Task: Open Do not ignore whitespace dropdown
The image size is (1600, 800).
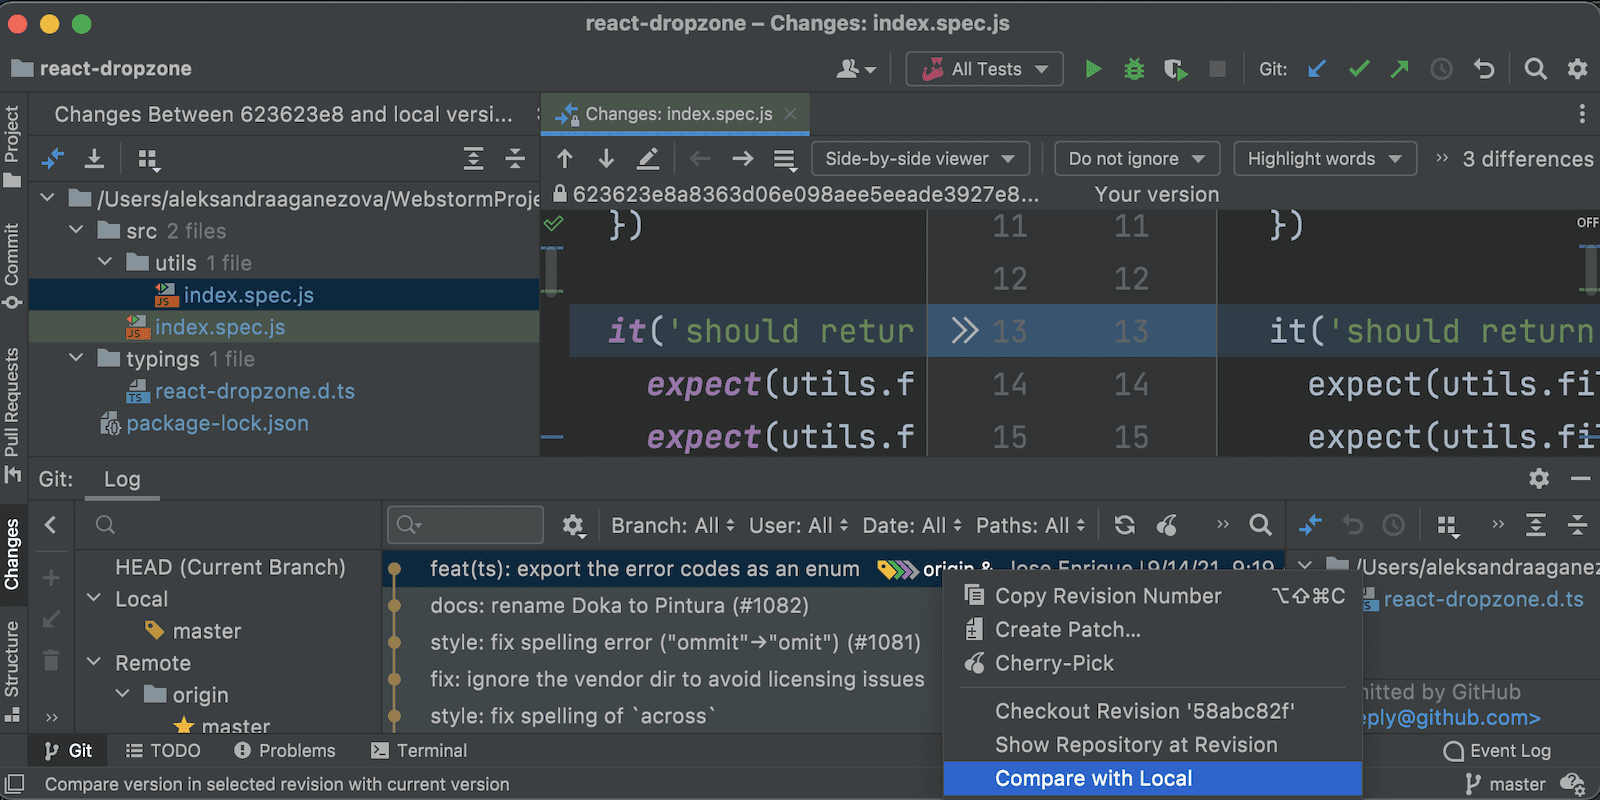Action: click(1137, 159)
